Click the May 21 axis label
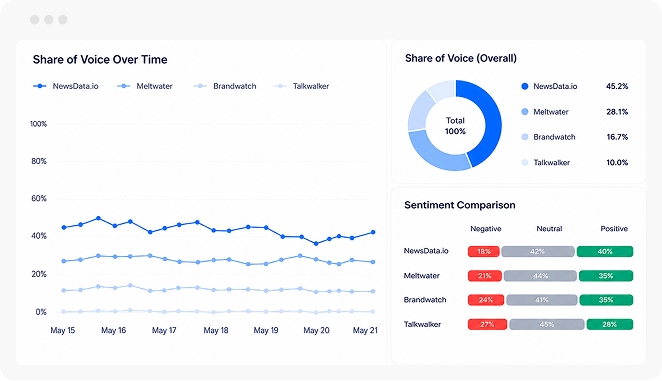 click(x=365, y=330)
